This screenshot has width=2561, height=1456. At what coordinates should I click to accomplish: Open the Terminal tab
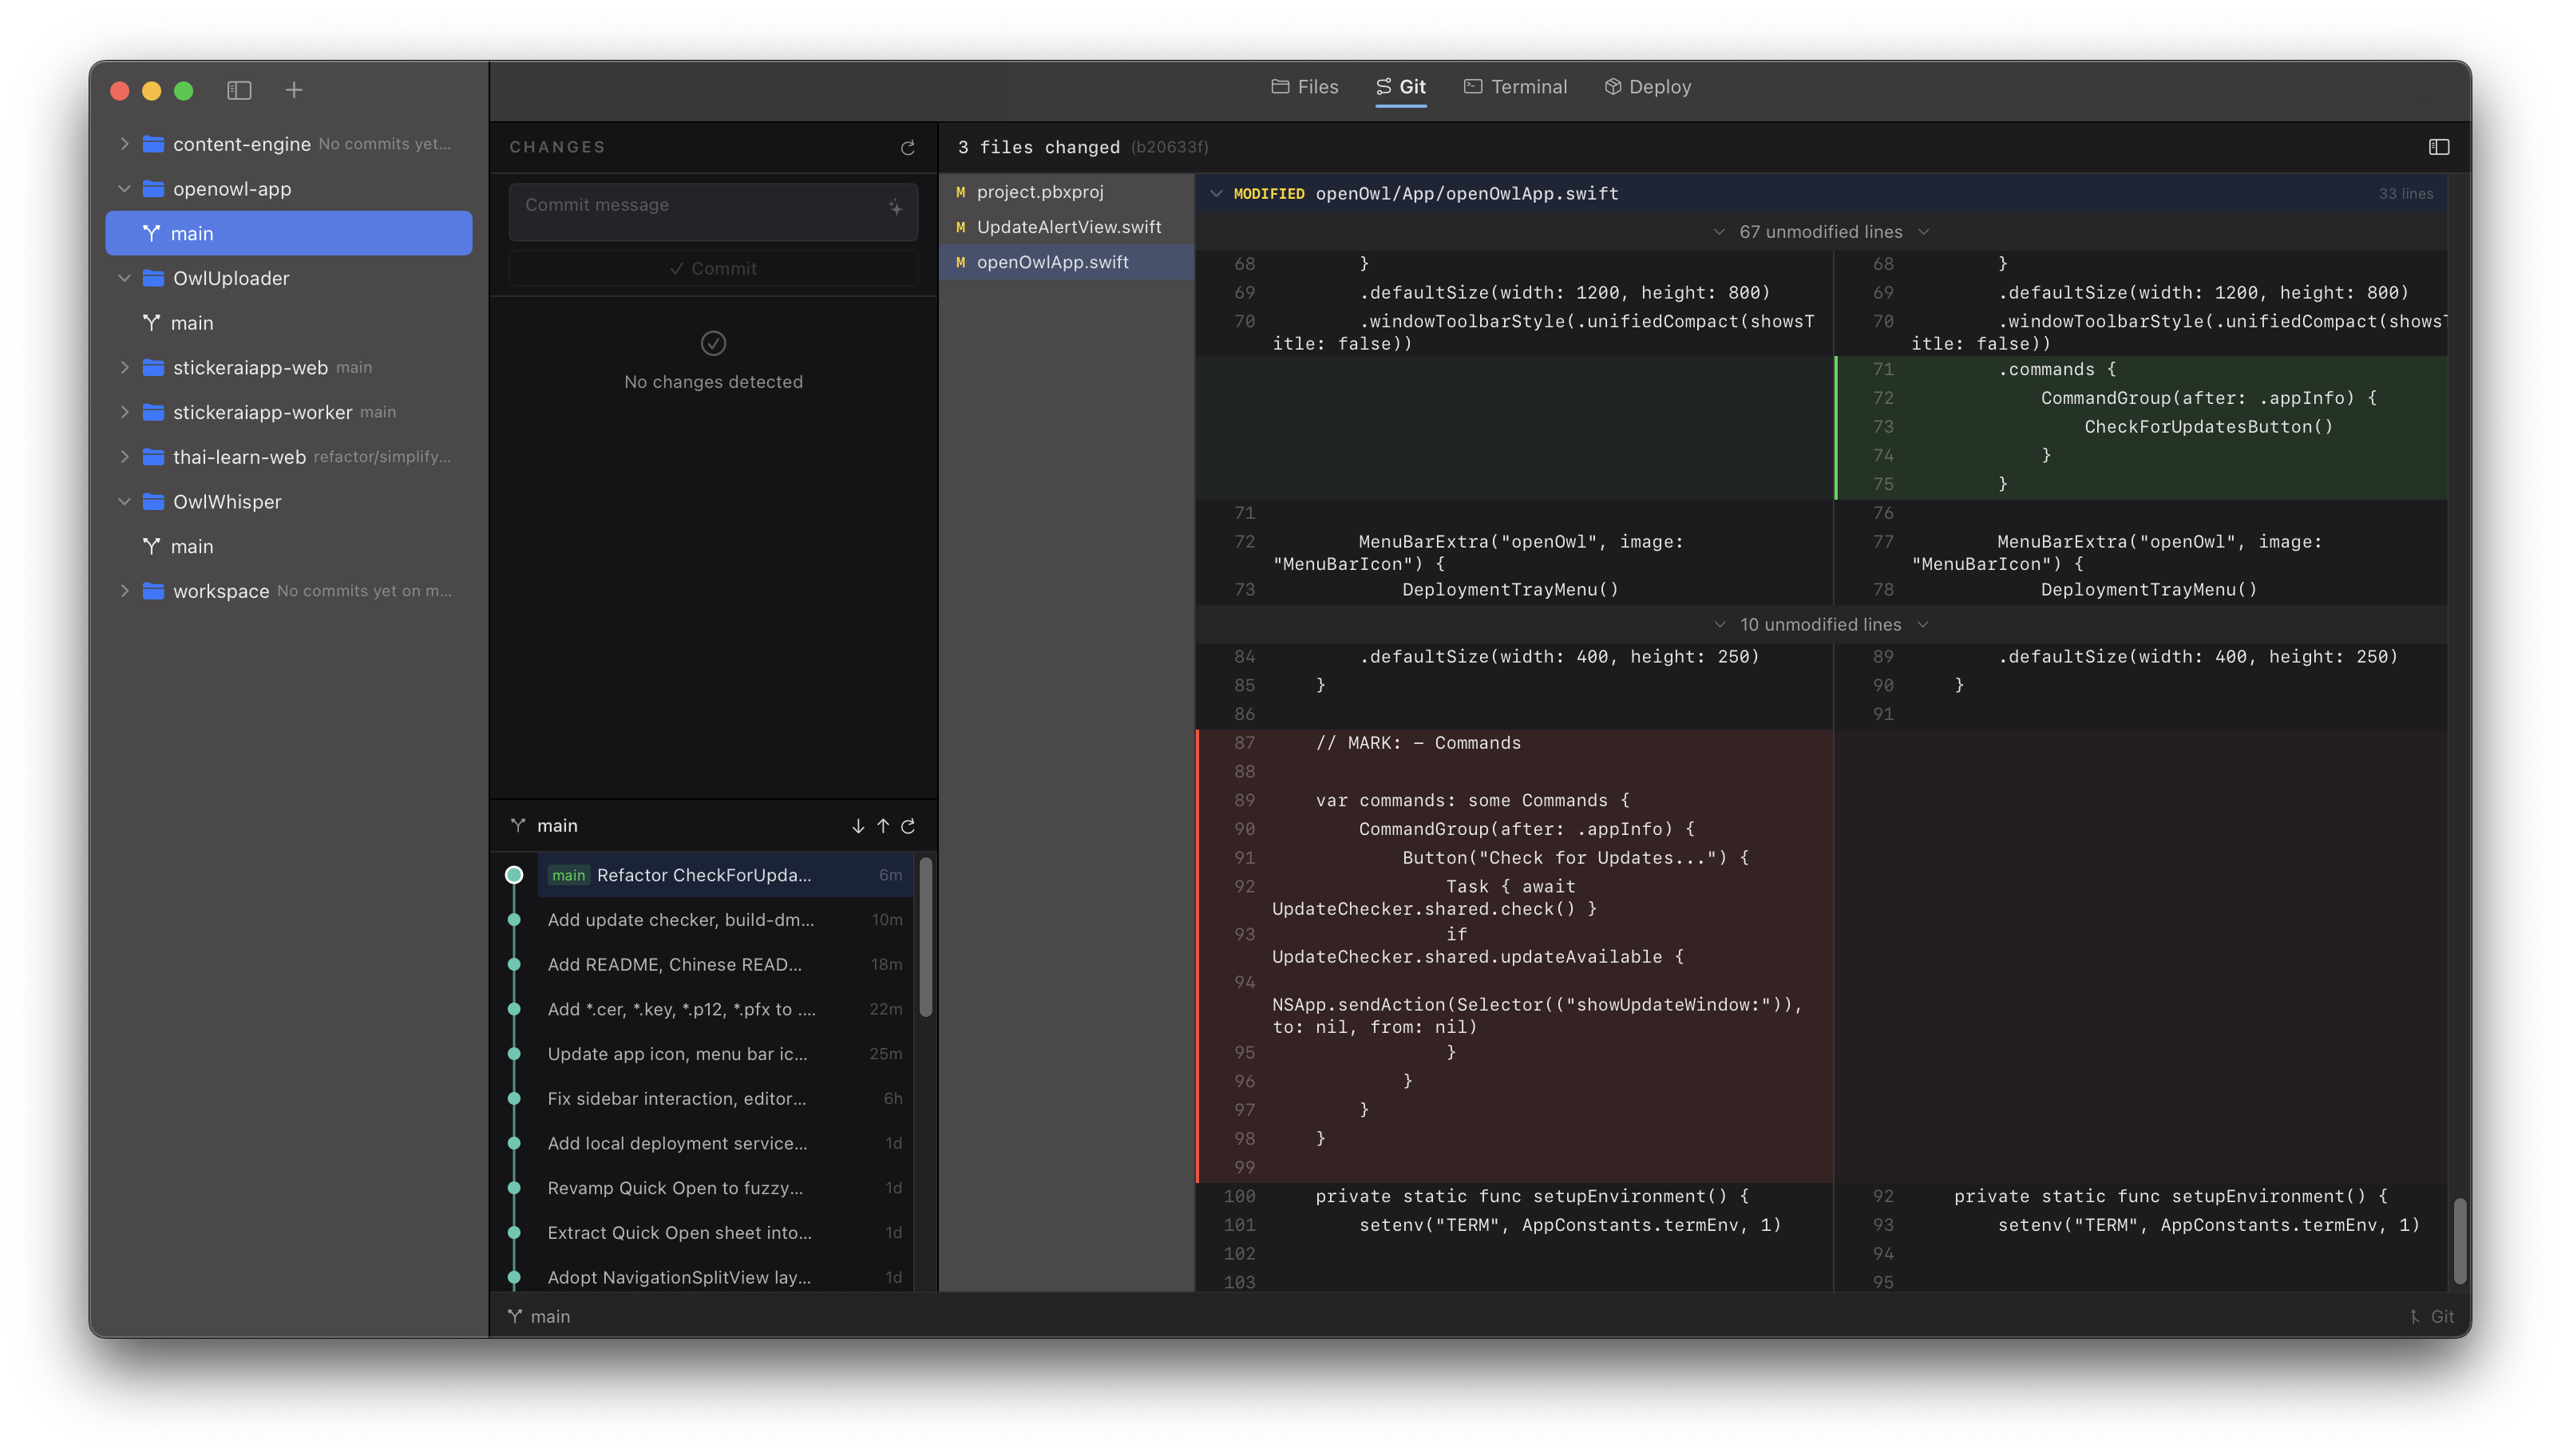pos(1516,87)
